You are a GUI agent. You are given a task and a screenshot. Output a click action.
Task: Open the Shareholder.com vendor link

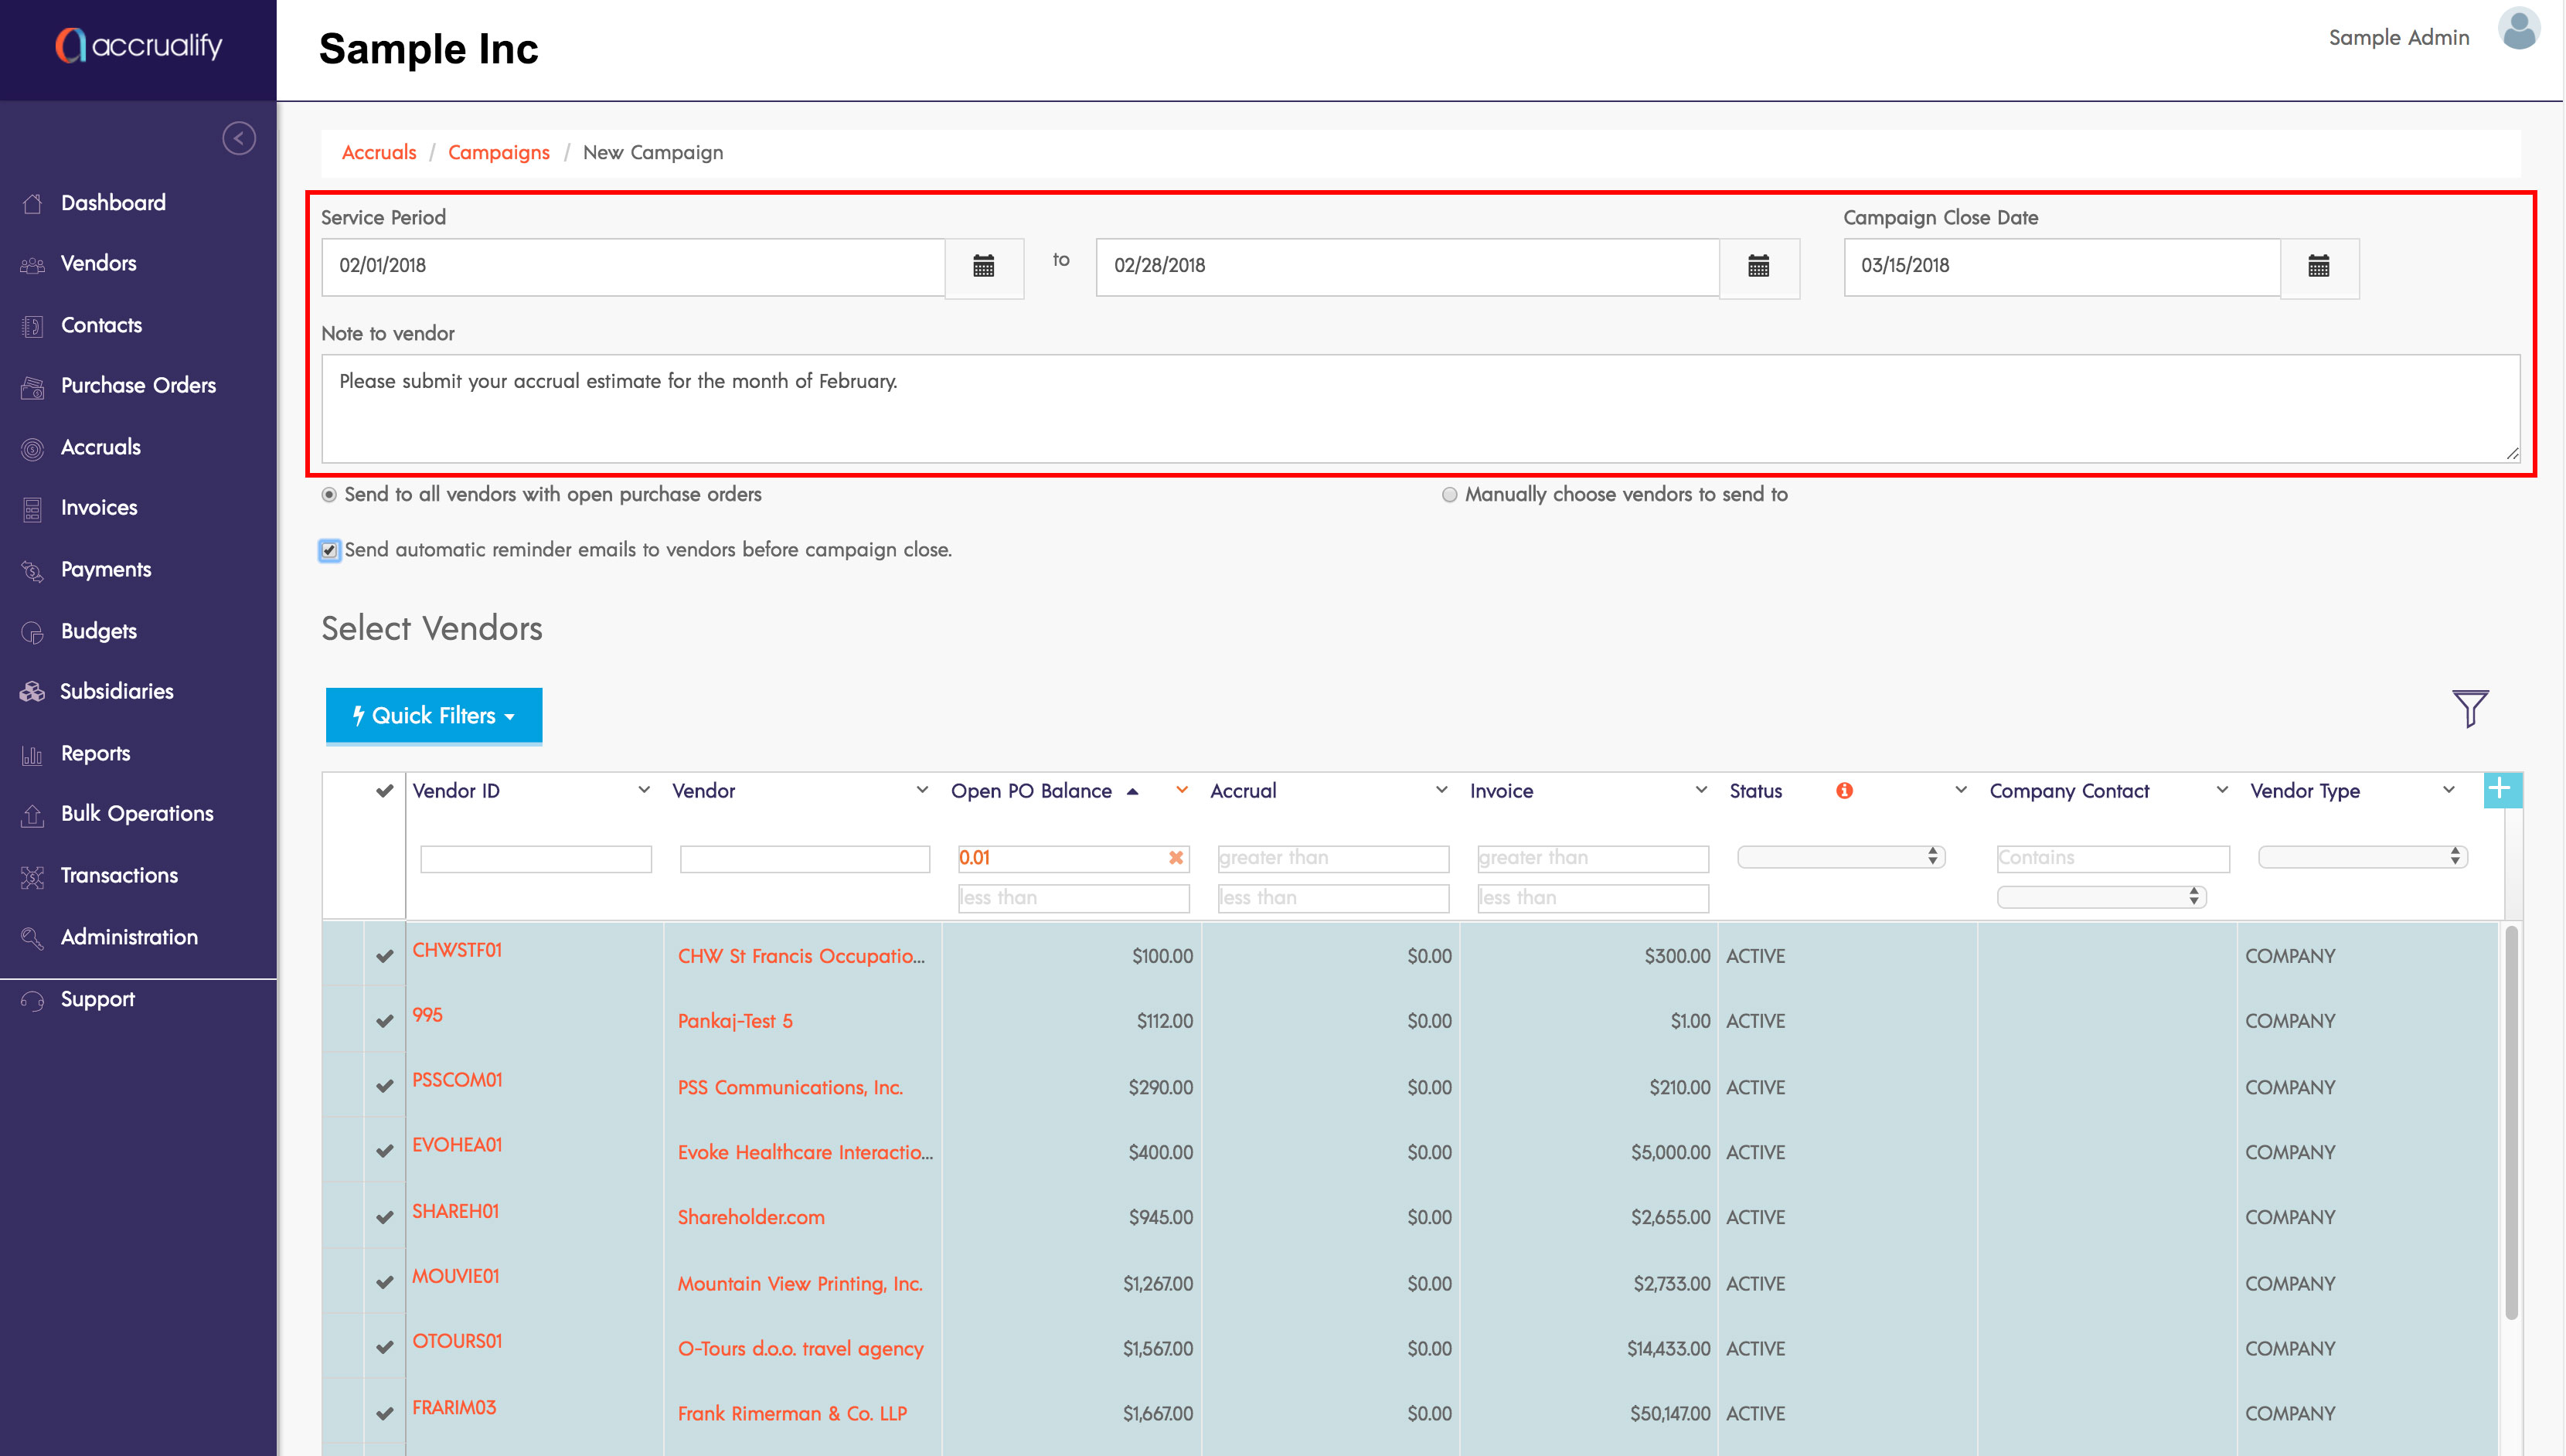[x=751, y=1218]
